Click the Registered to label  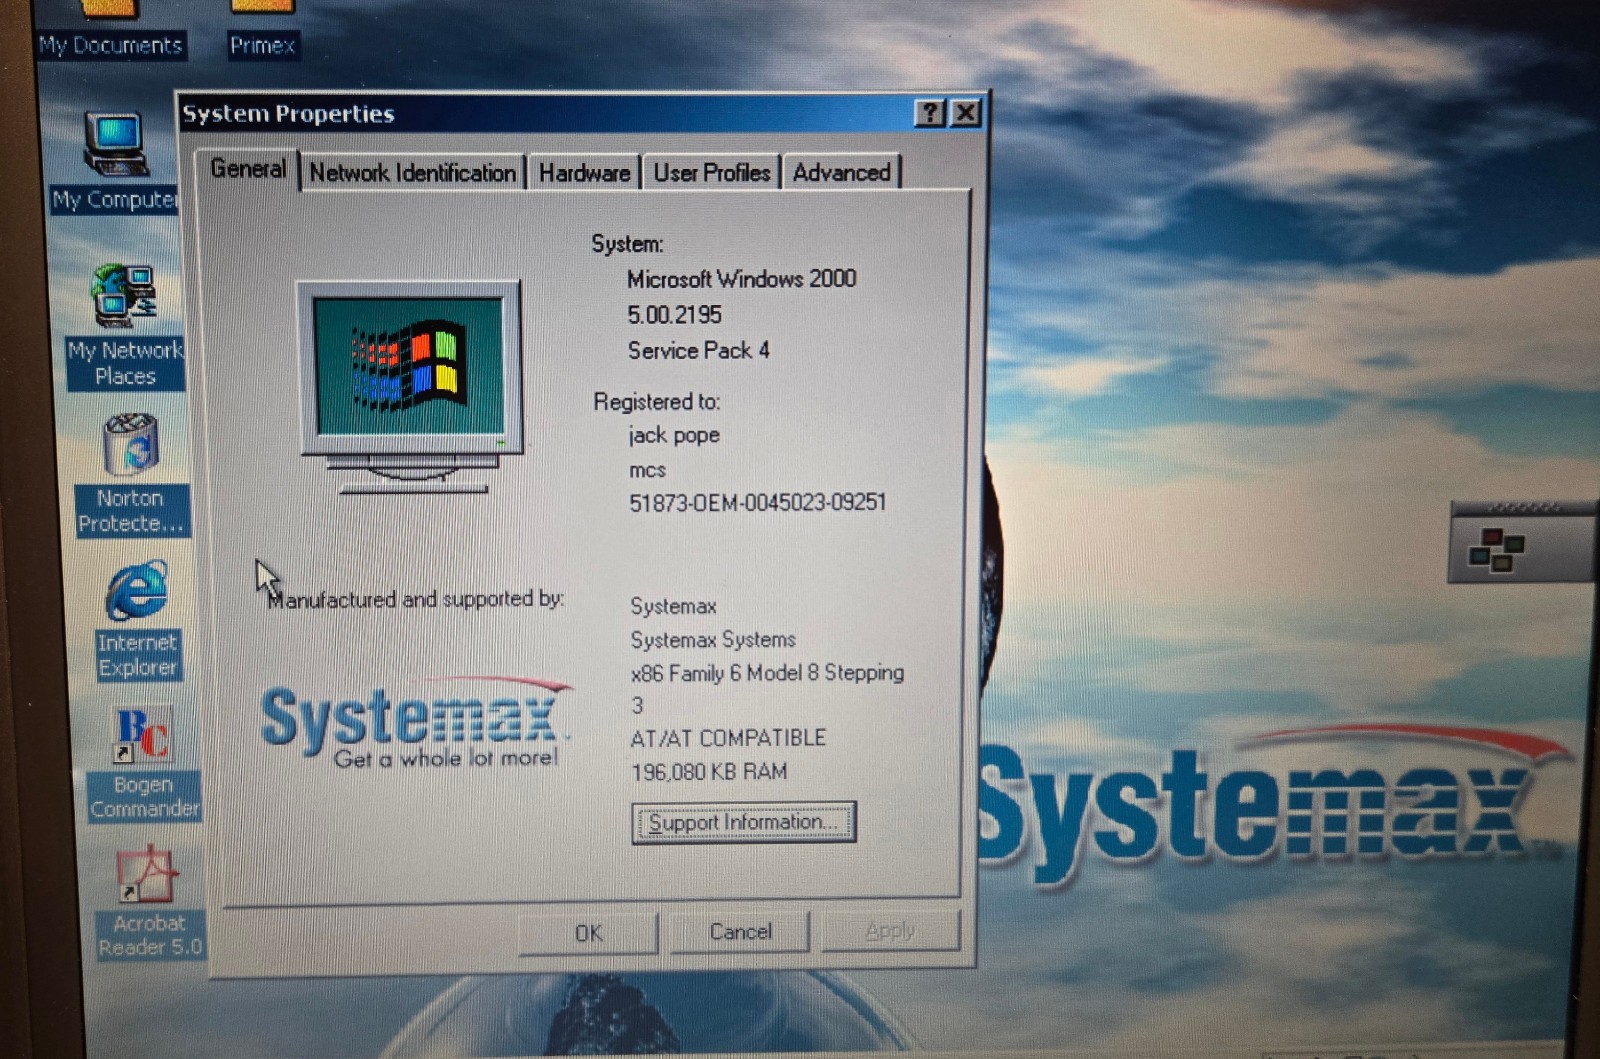(656, 402)
